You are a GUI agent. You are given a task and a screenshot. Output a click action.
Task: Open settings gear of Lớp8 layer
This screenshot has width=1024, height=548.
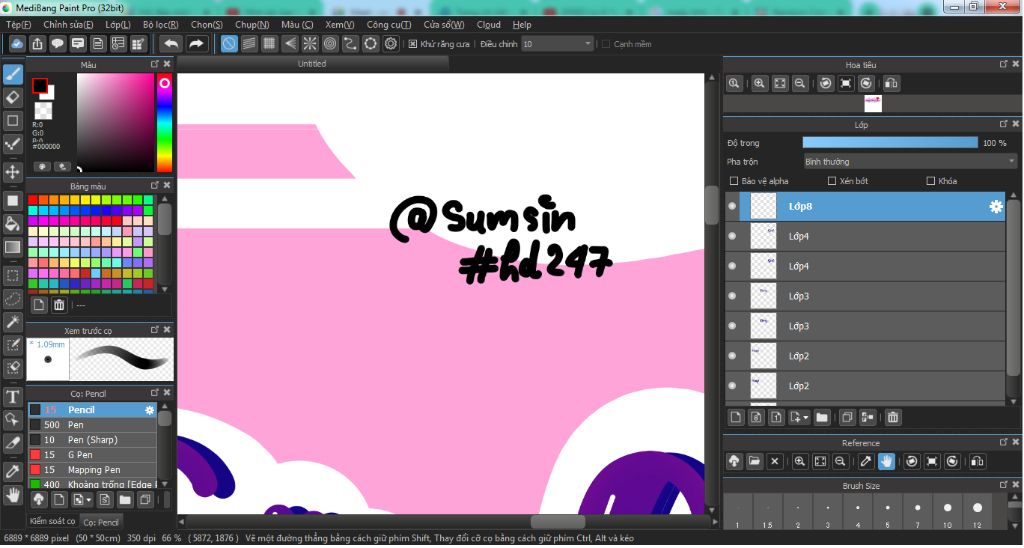(995, 207)
